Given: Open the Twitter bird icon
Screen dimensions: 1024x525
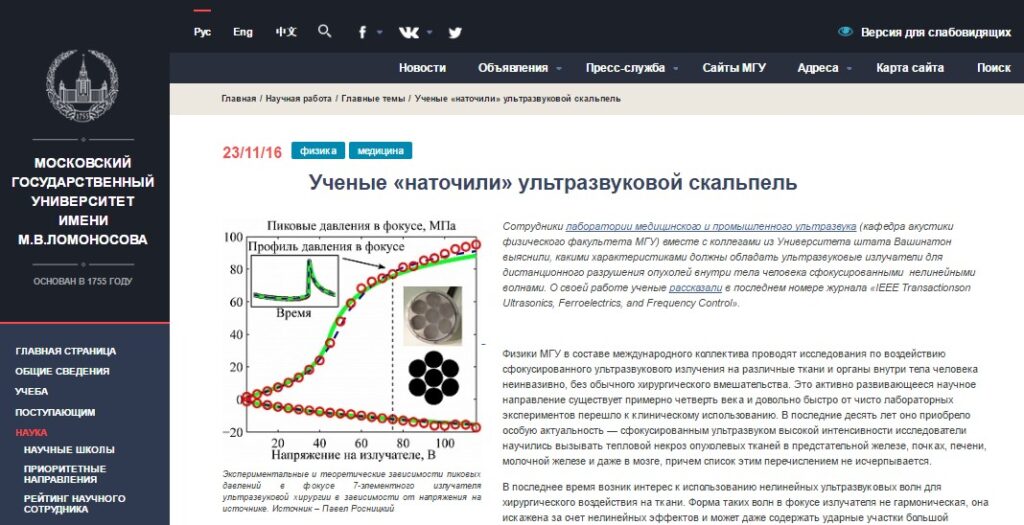Looking at the screenshot, I should point(455,32).
